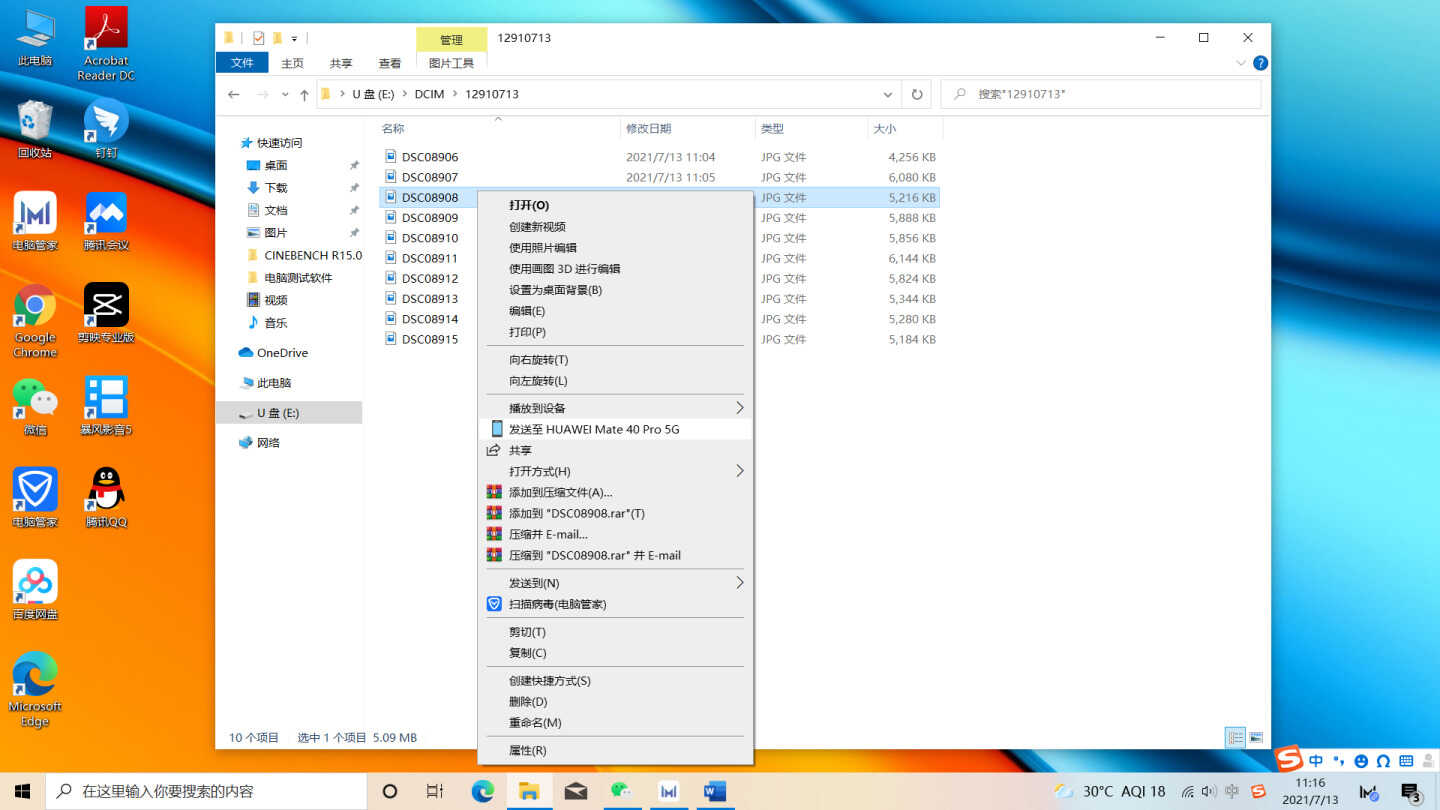Click DCIM in the address path

coord(429,94)
